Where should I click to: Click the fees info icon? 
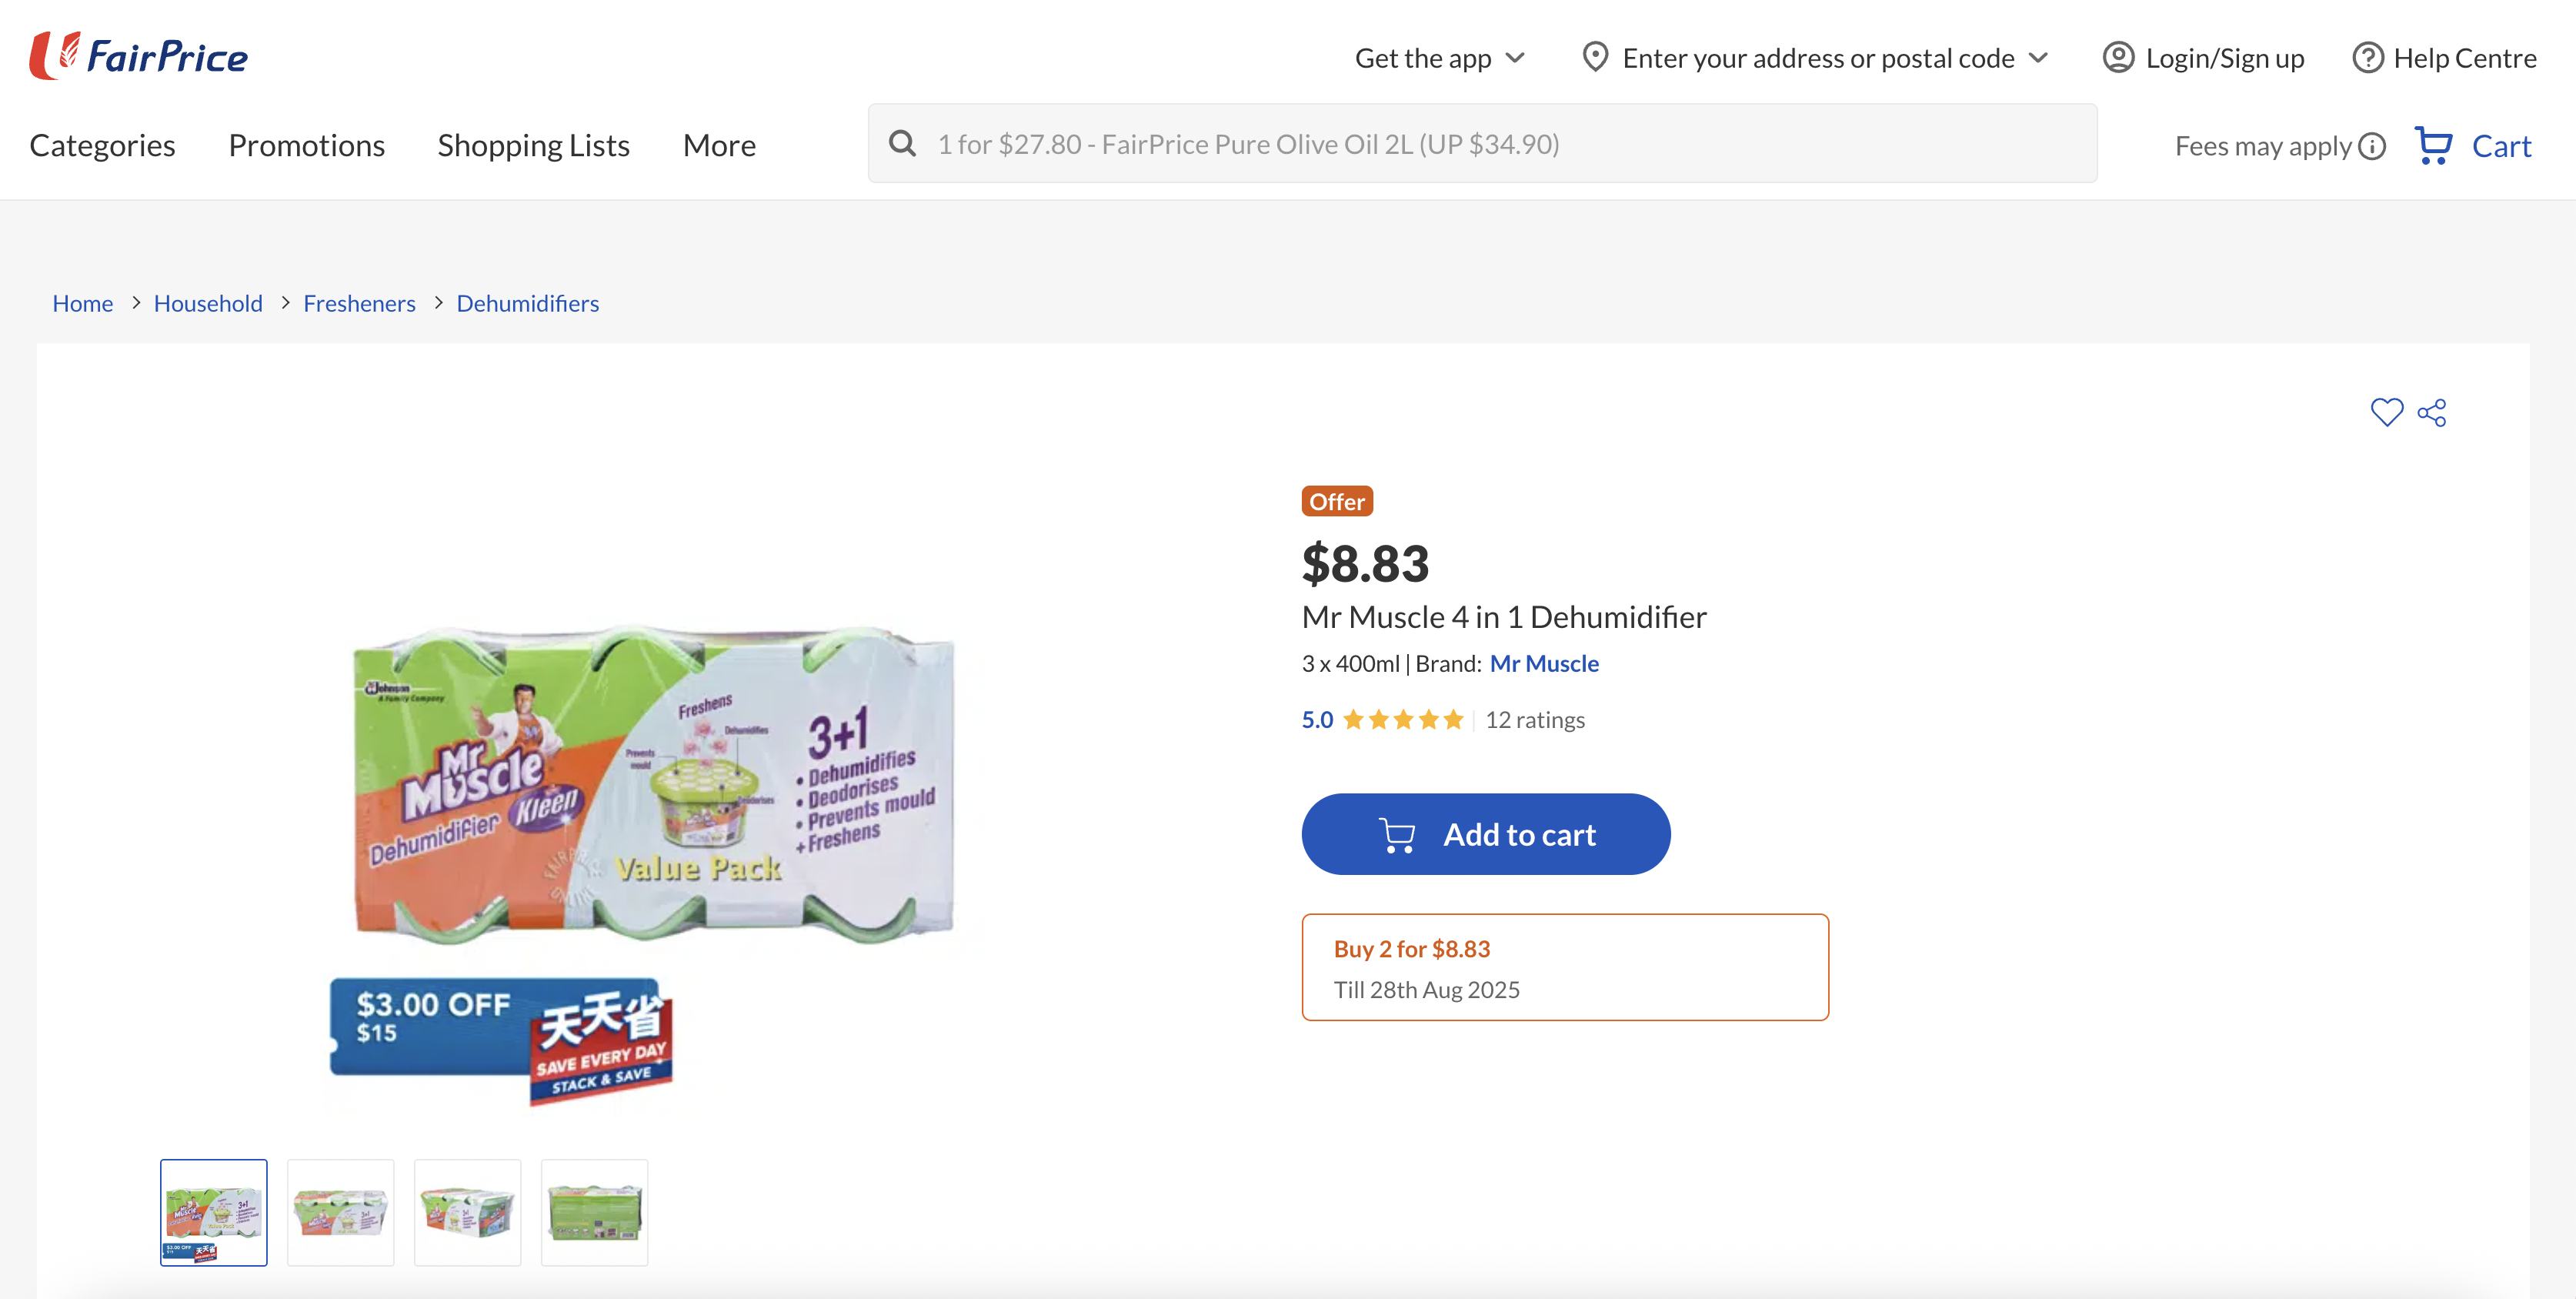point(2372,147)
